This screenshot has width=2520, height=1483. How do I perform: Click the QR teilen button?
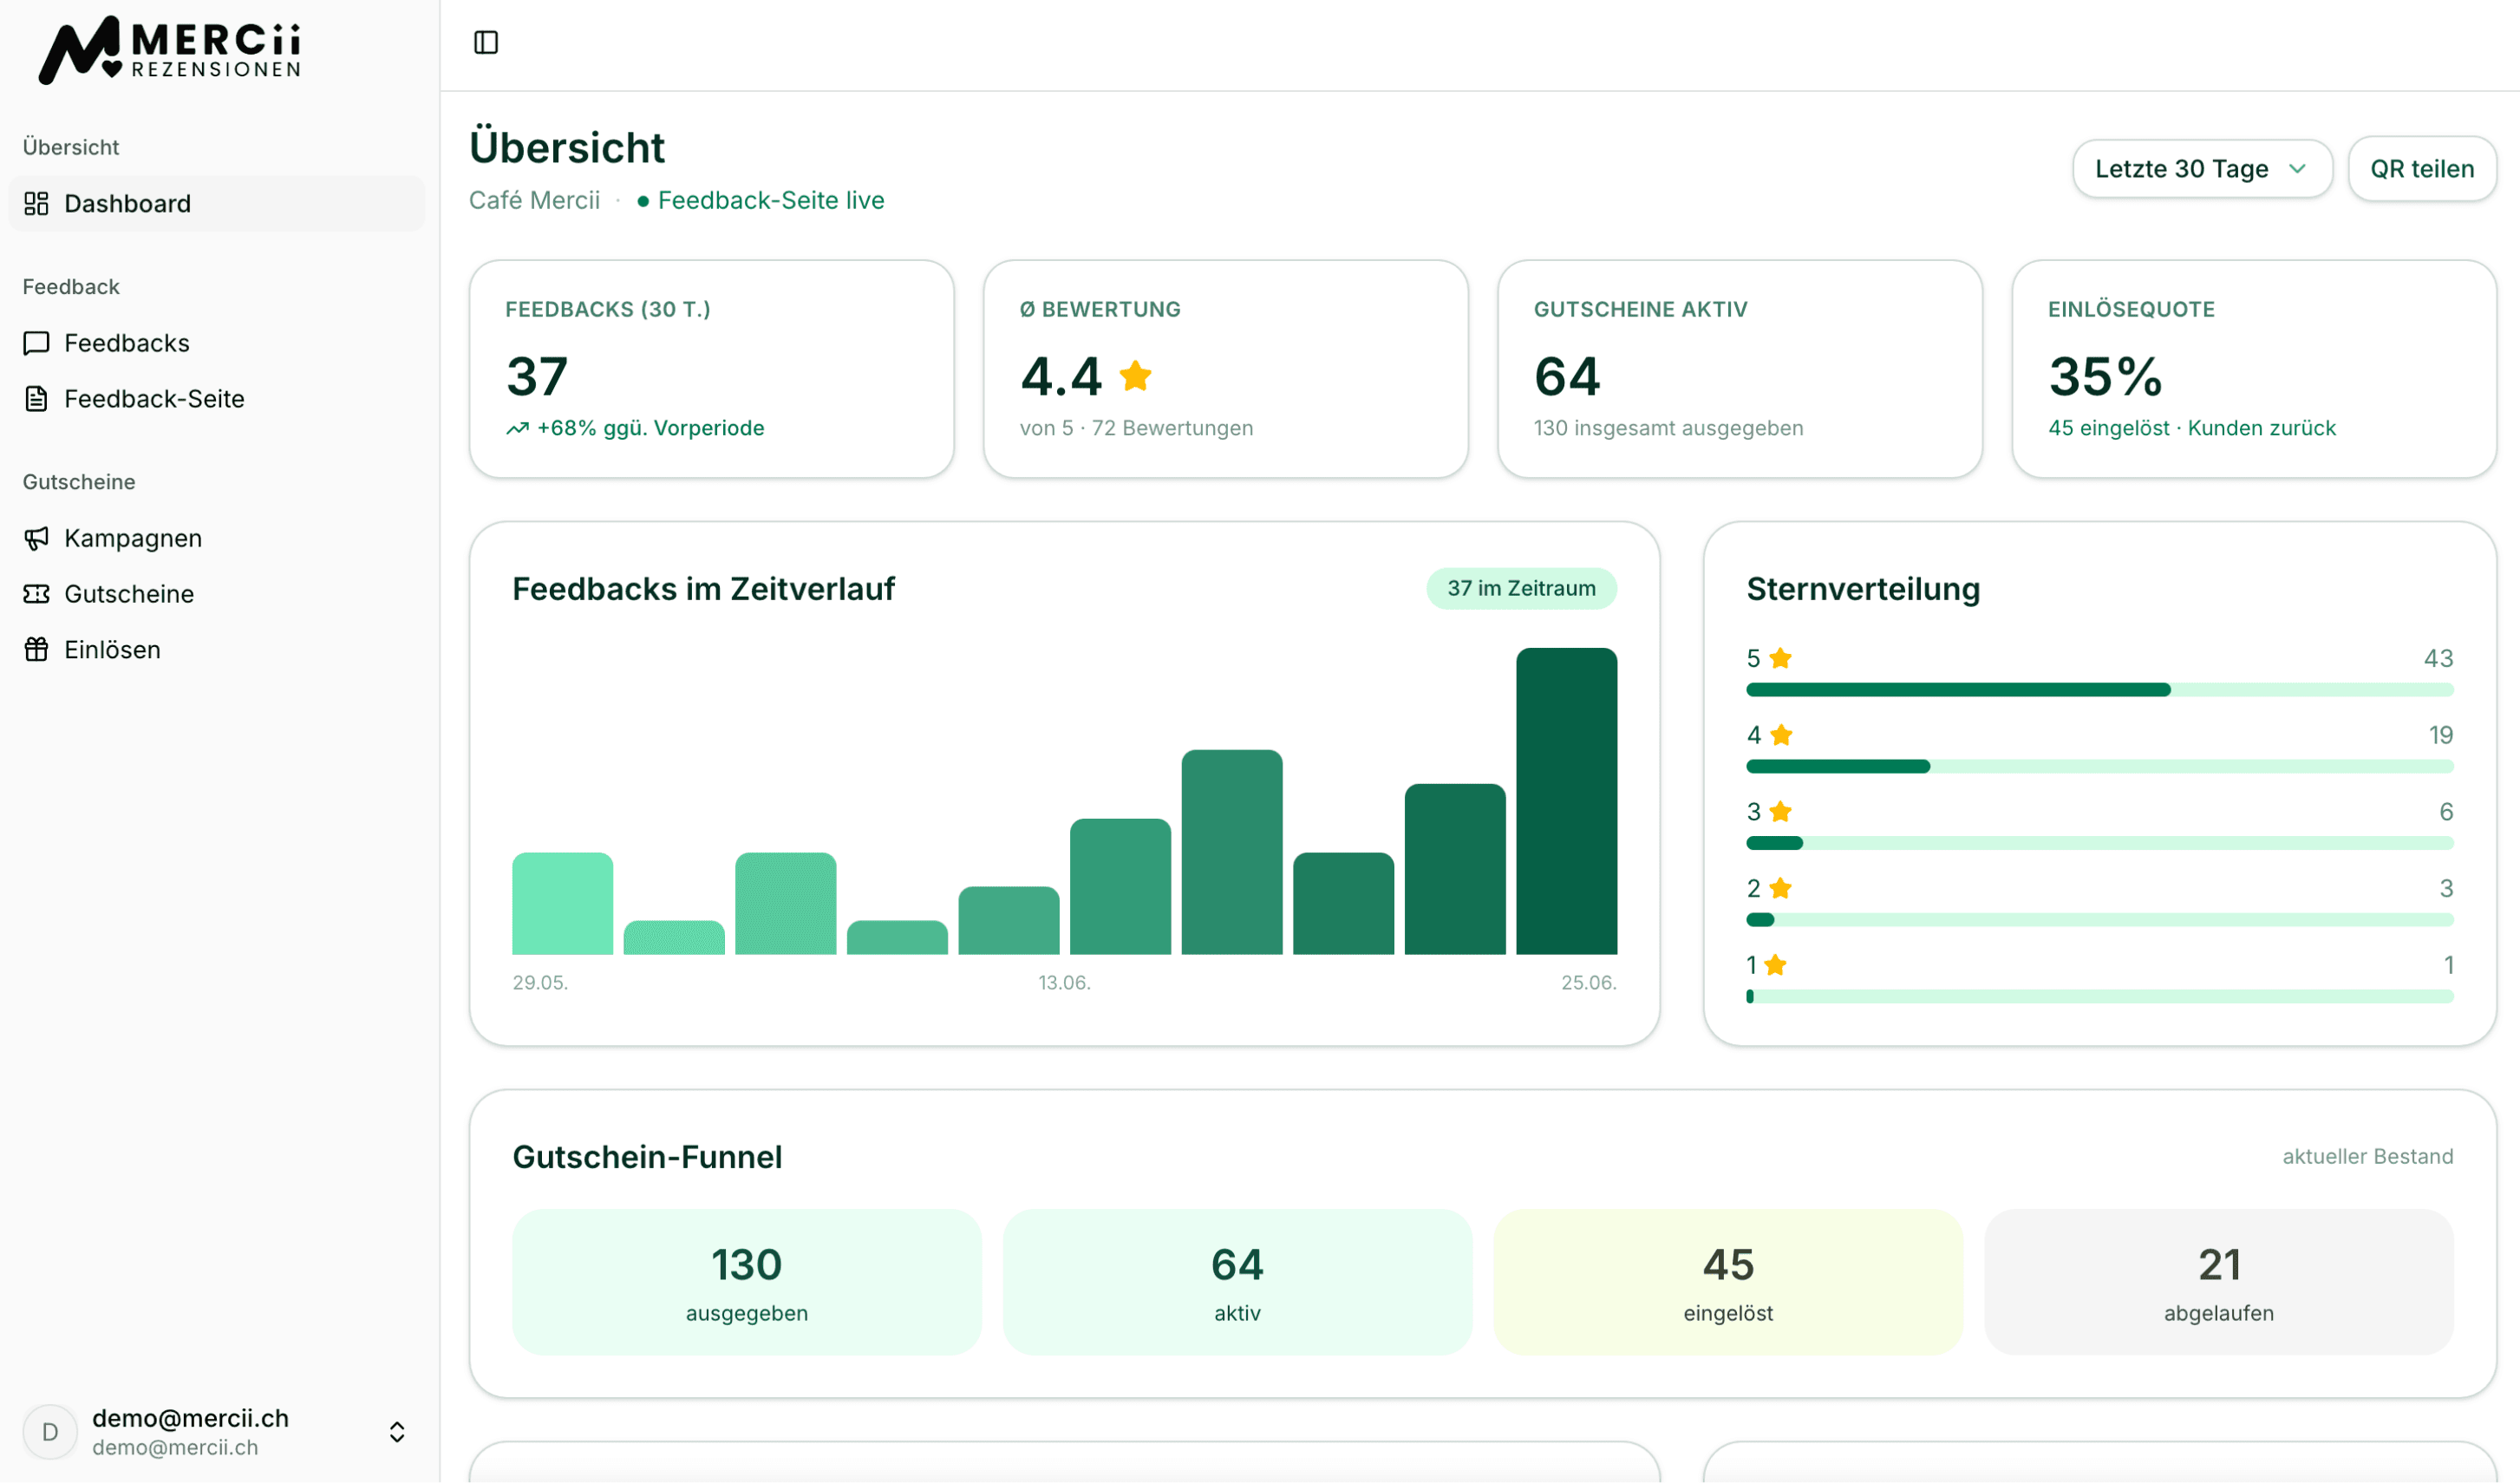click(x=2422, y=169)
